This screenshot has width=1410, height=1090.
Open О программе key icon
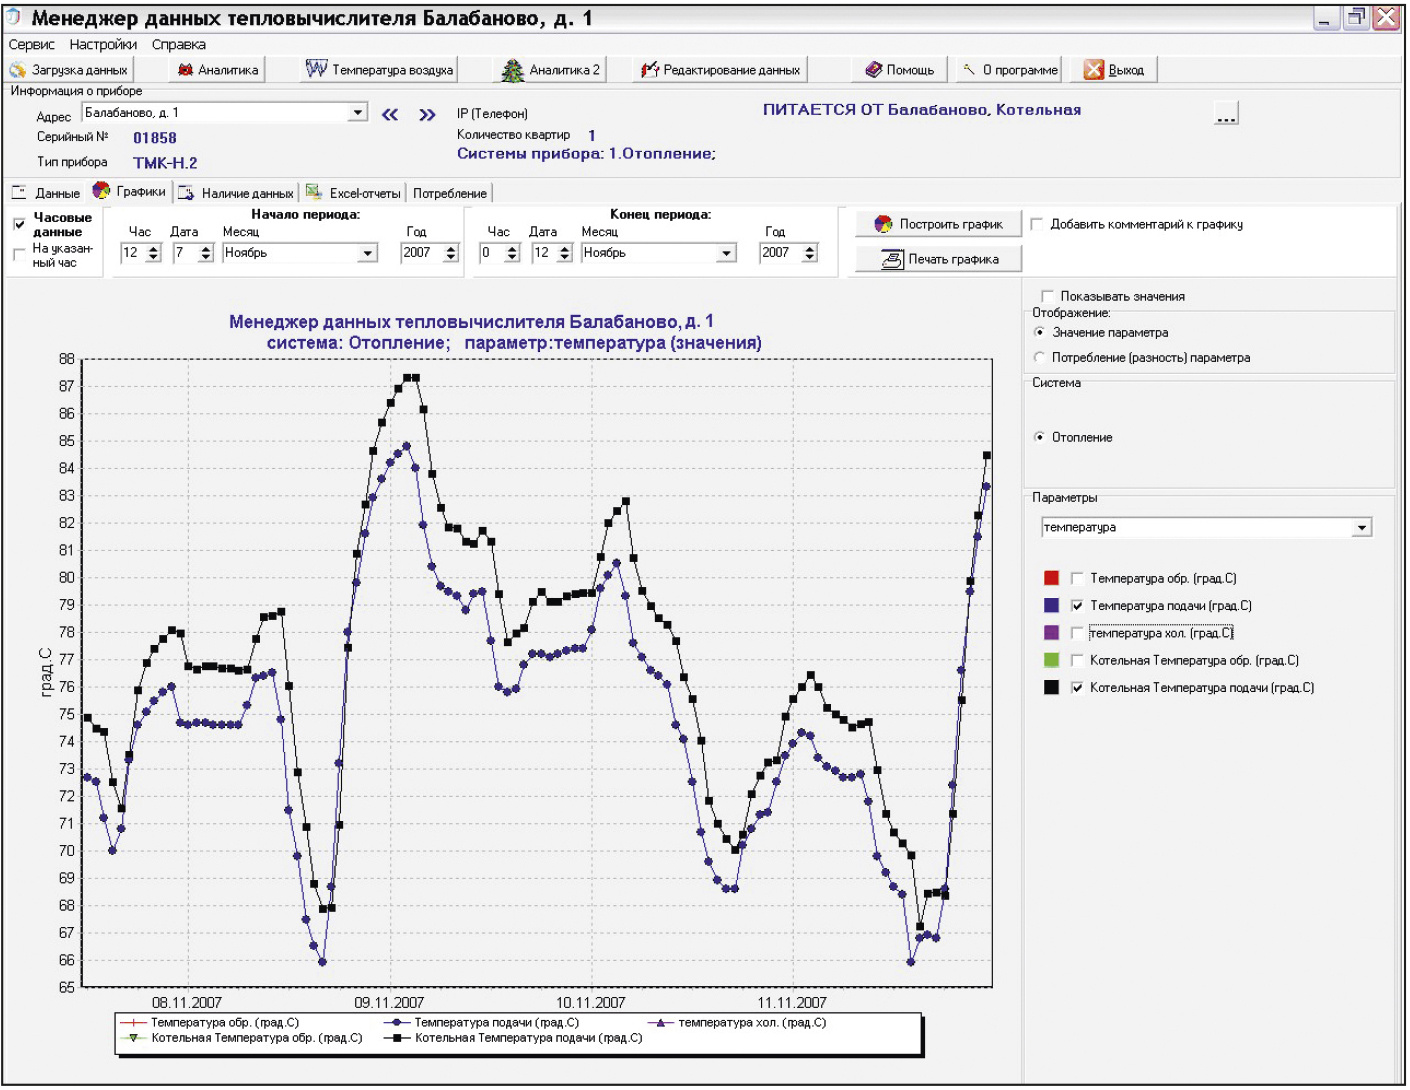[x=969, y=70]
